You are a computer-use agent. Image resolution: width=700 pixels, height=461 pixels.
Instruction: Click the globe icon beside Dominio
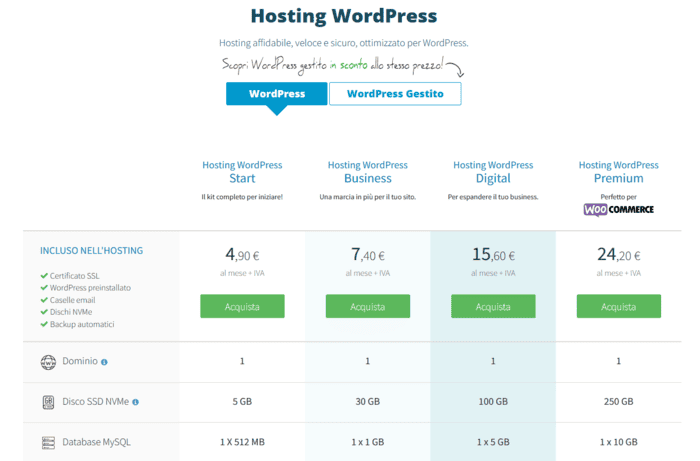click(49, 362)
